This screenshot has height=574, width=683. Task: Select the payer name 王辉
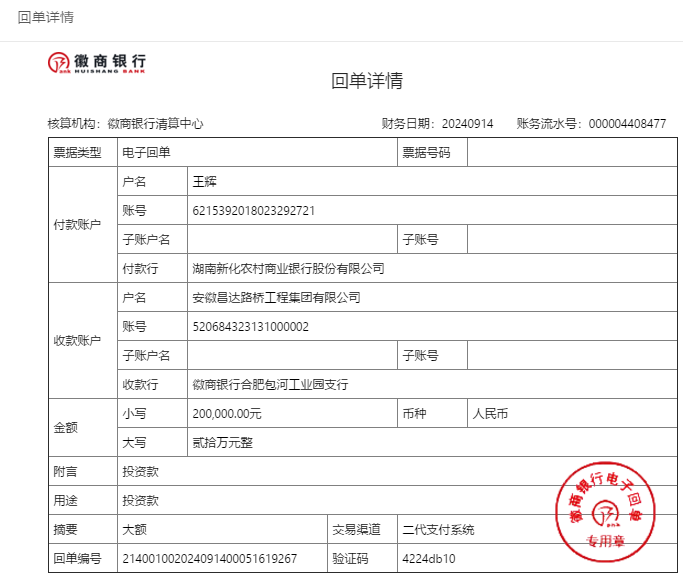(x=204, y=182)
